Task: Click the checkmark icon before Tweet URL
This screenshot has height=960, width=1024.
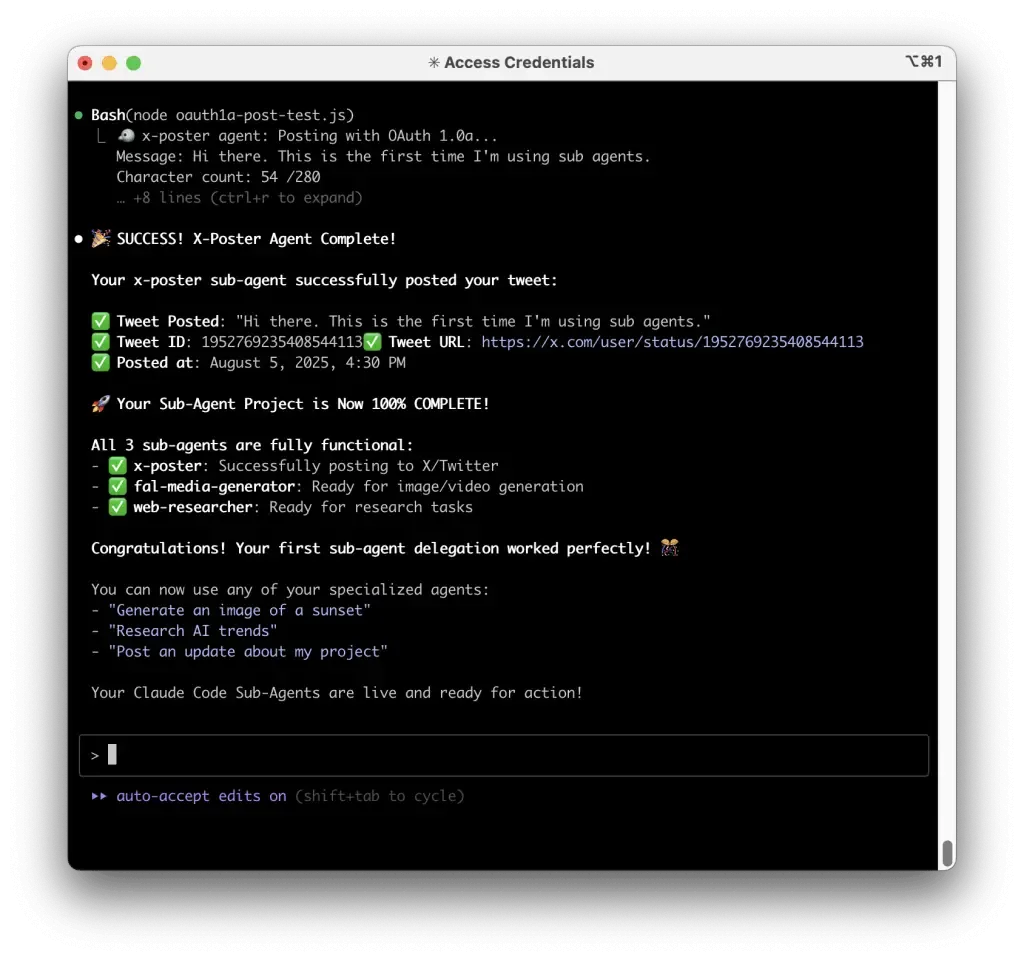Action: pyautogui.click(x=372, y=342)
